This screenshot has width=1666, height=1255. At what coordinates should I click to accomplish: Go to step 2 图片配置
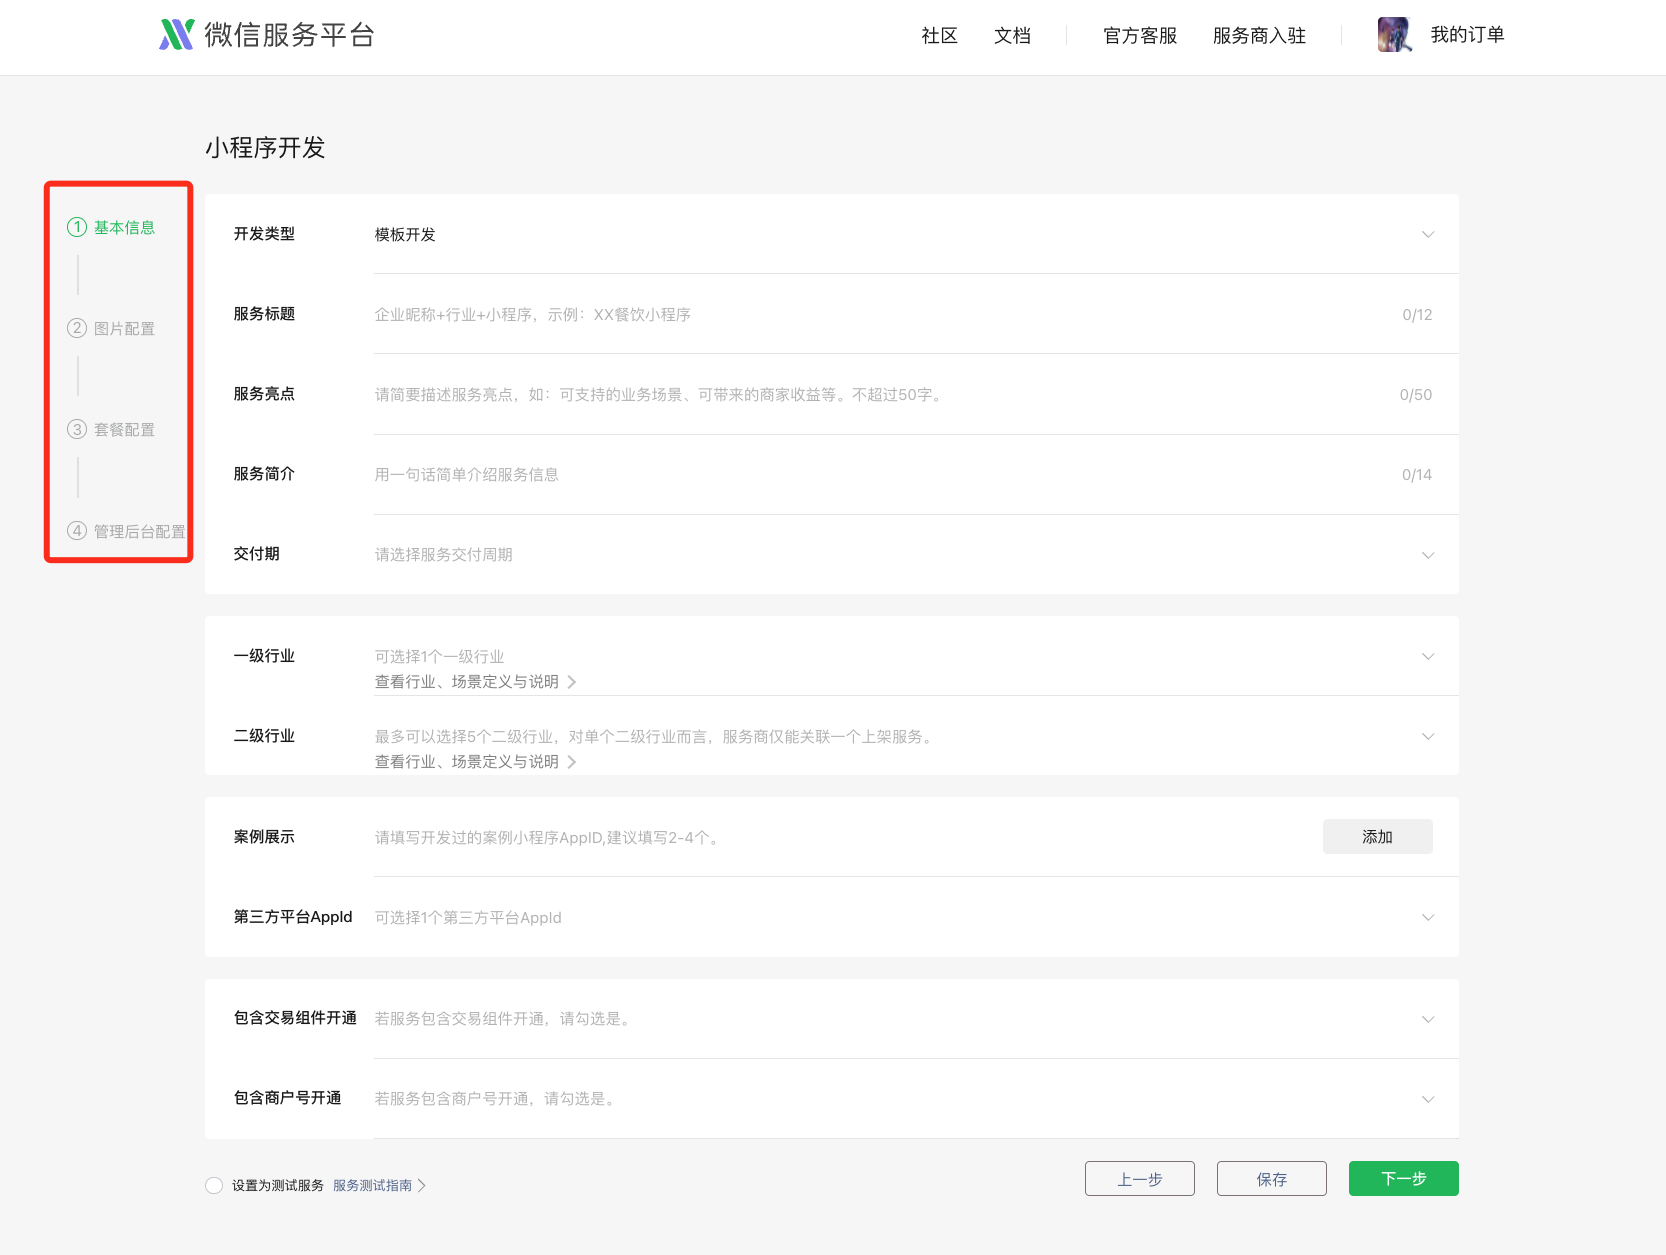pos(123,329)
